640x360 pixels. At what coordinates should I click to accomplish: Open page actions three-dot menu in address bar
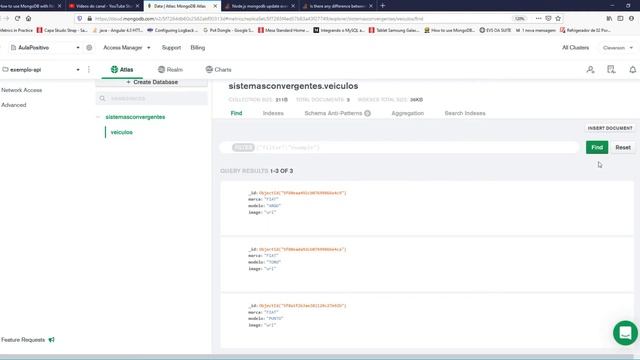[538, 18]
